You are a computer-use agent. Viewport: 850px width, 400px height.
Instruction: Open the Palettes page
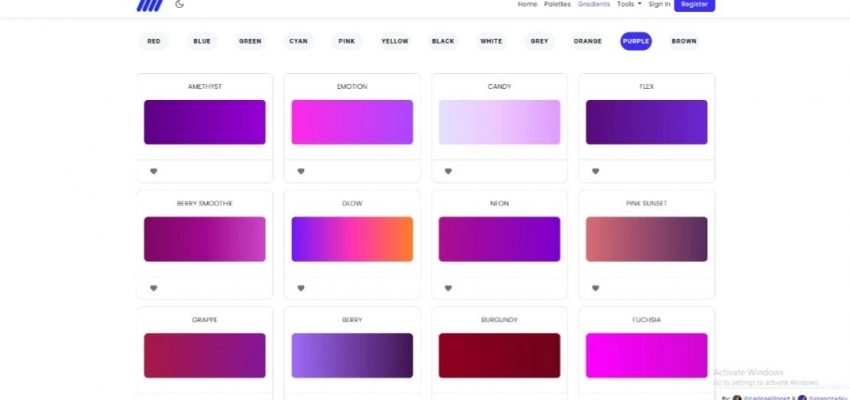[x=557, y=4]
